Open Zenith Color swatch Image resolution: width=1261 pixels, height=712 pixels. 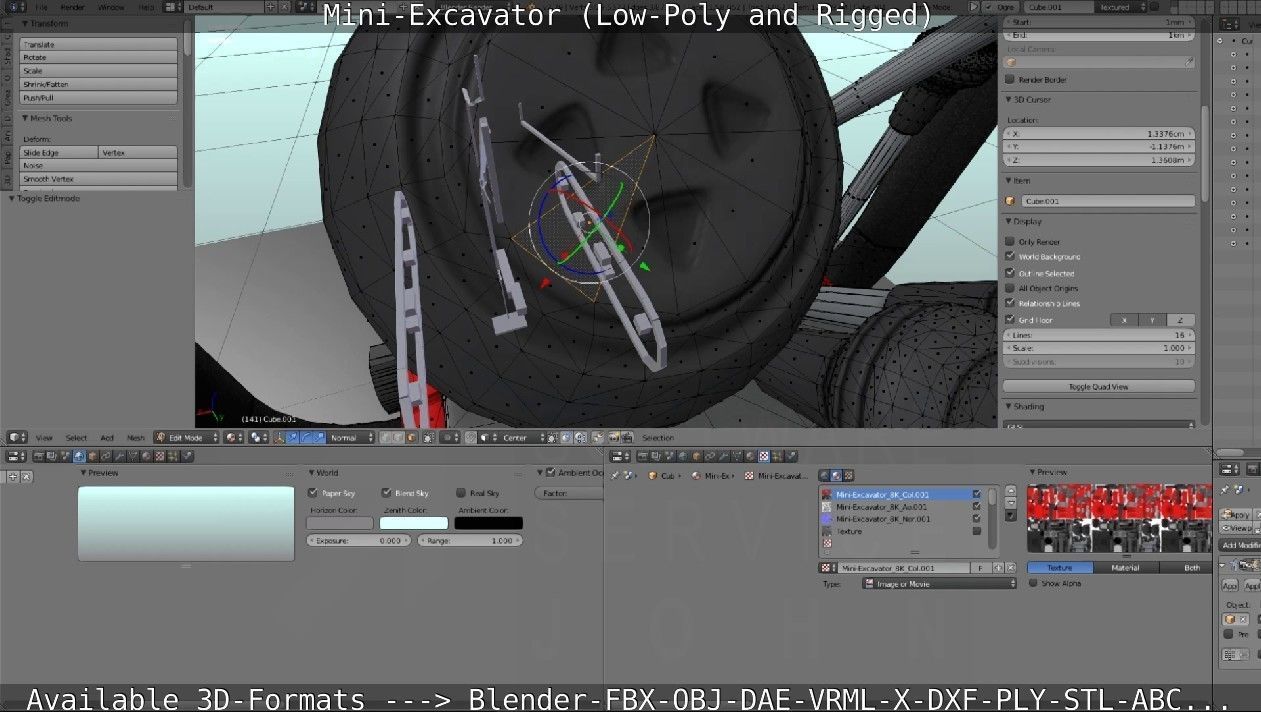tap(414, 522)
